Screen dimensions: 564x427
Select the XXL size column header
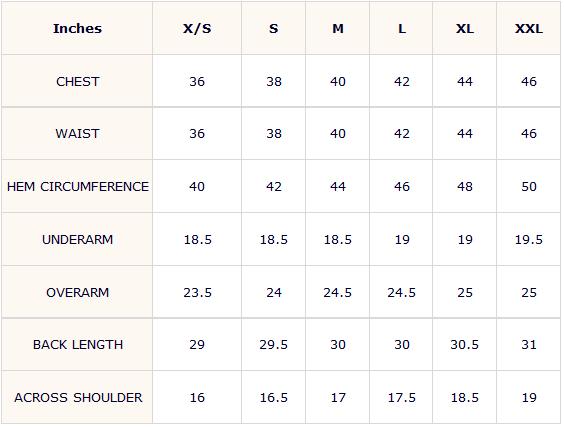529,28
